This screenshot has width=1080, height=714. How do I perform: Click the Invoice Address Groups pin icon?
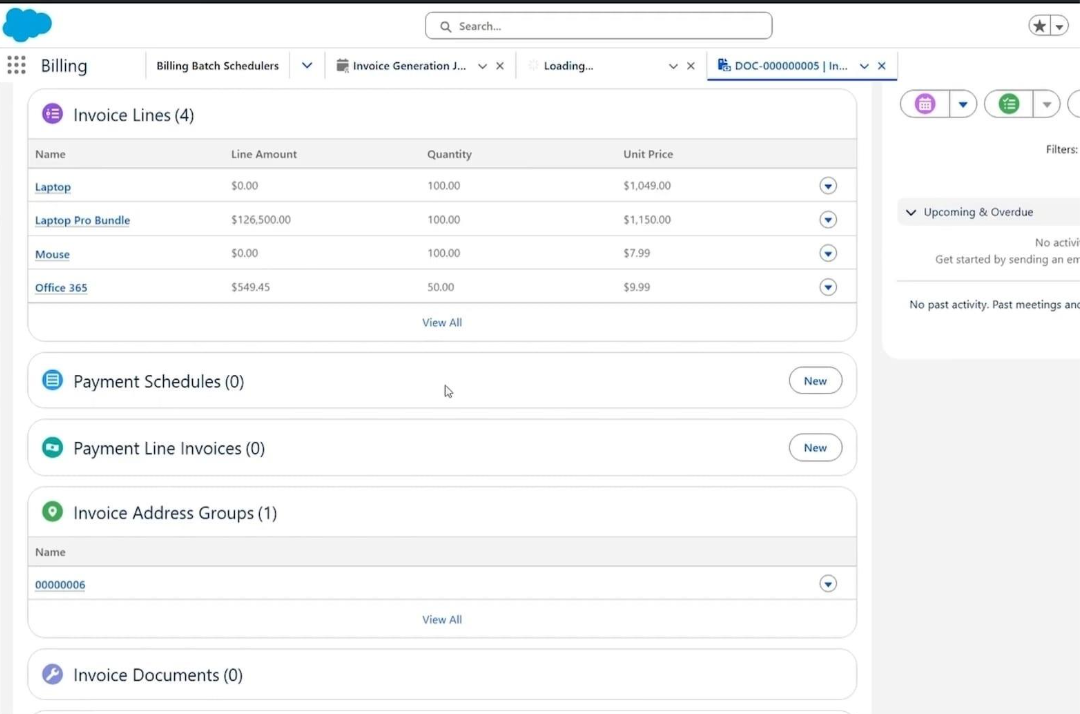[x=52, y=512]
